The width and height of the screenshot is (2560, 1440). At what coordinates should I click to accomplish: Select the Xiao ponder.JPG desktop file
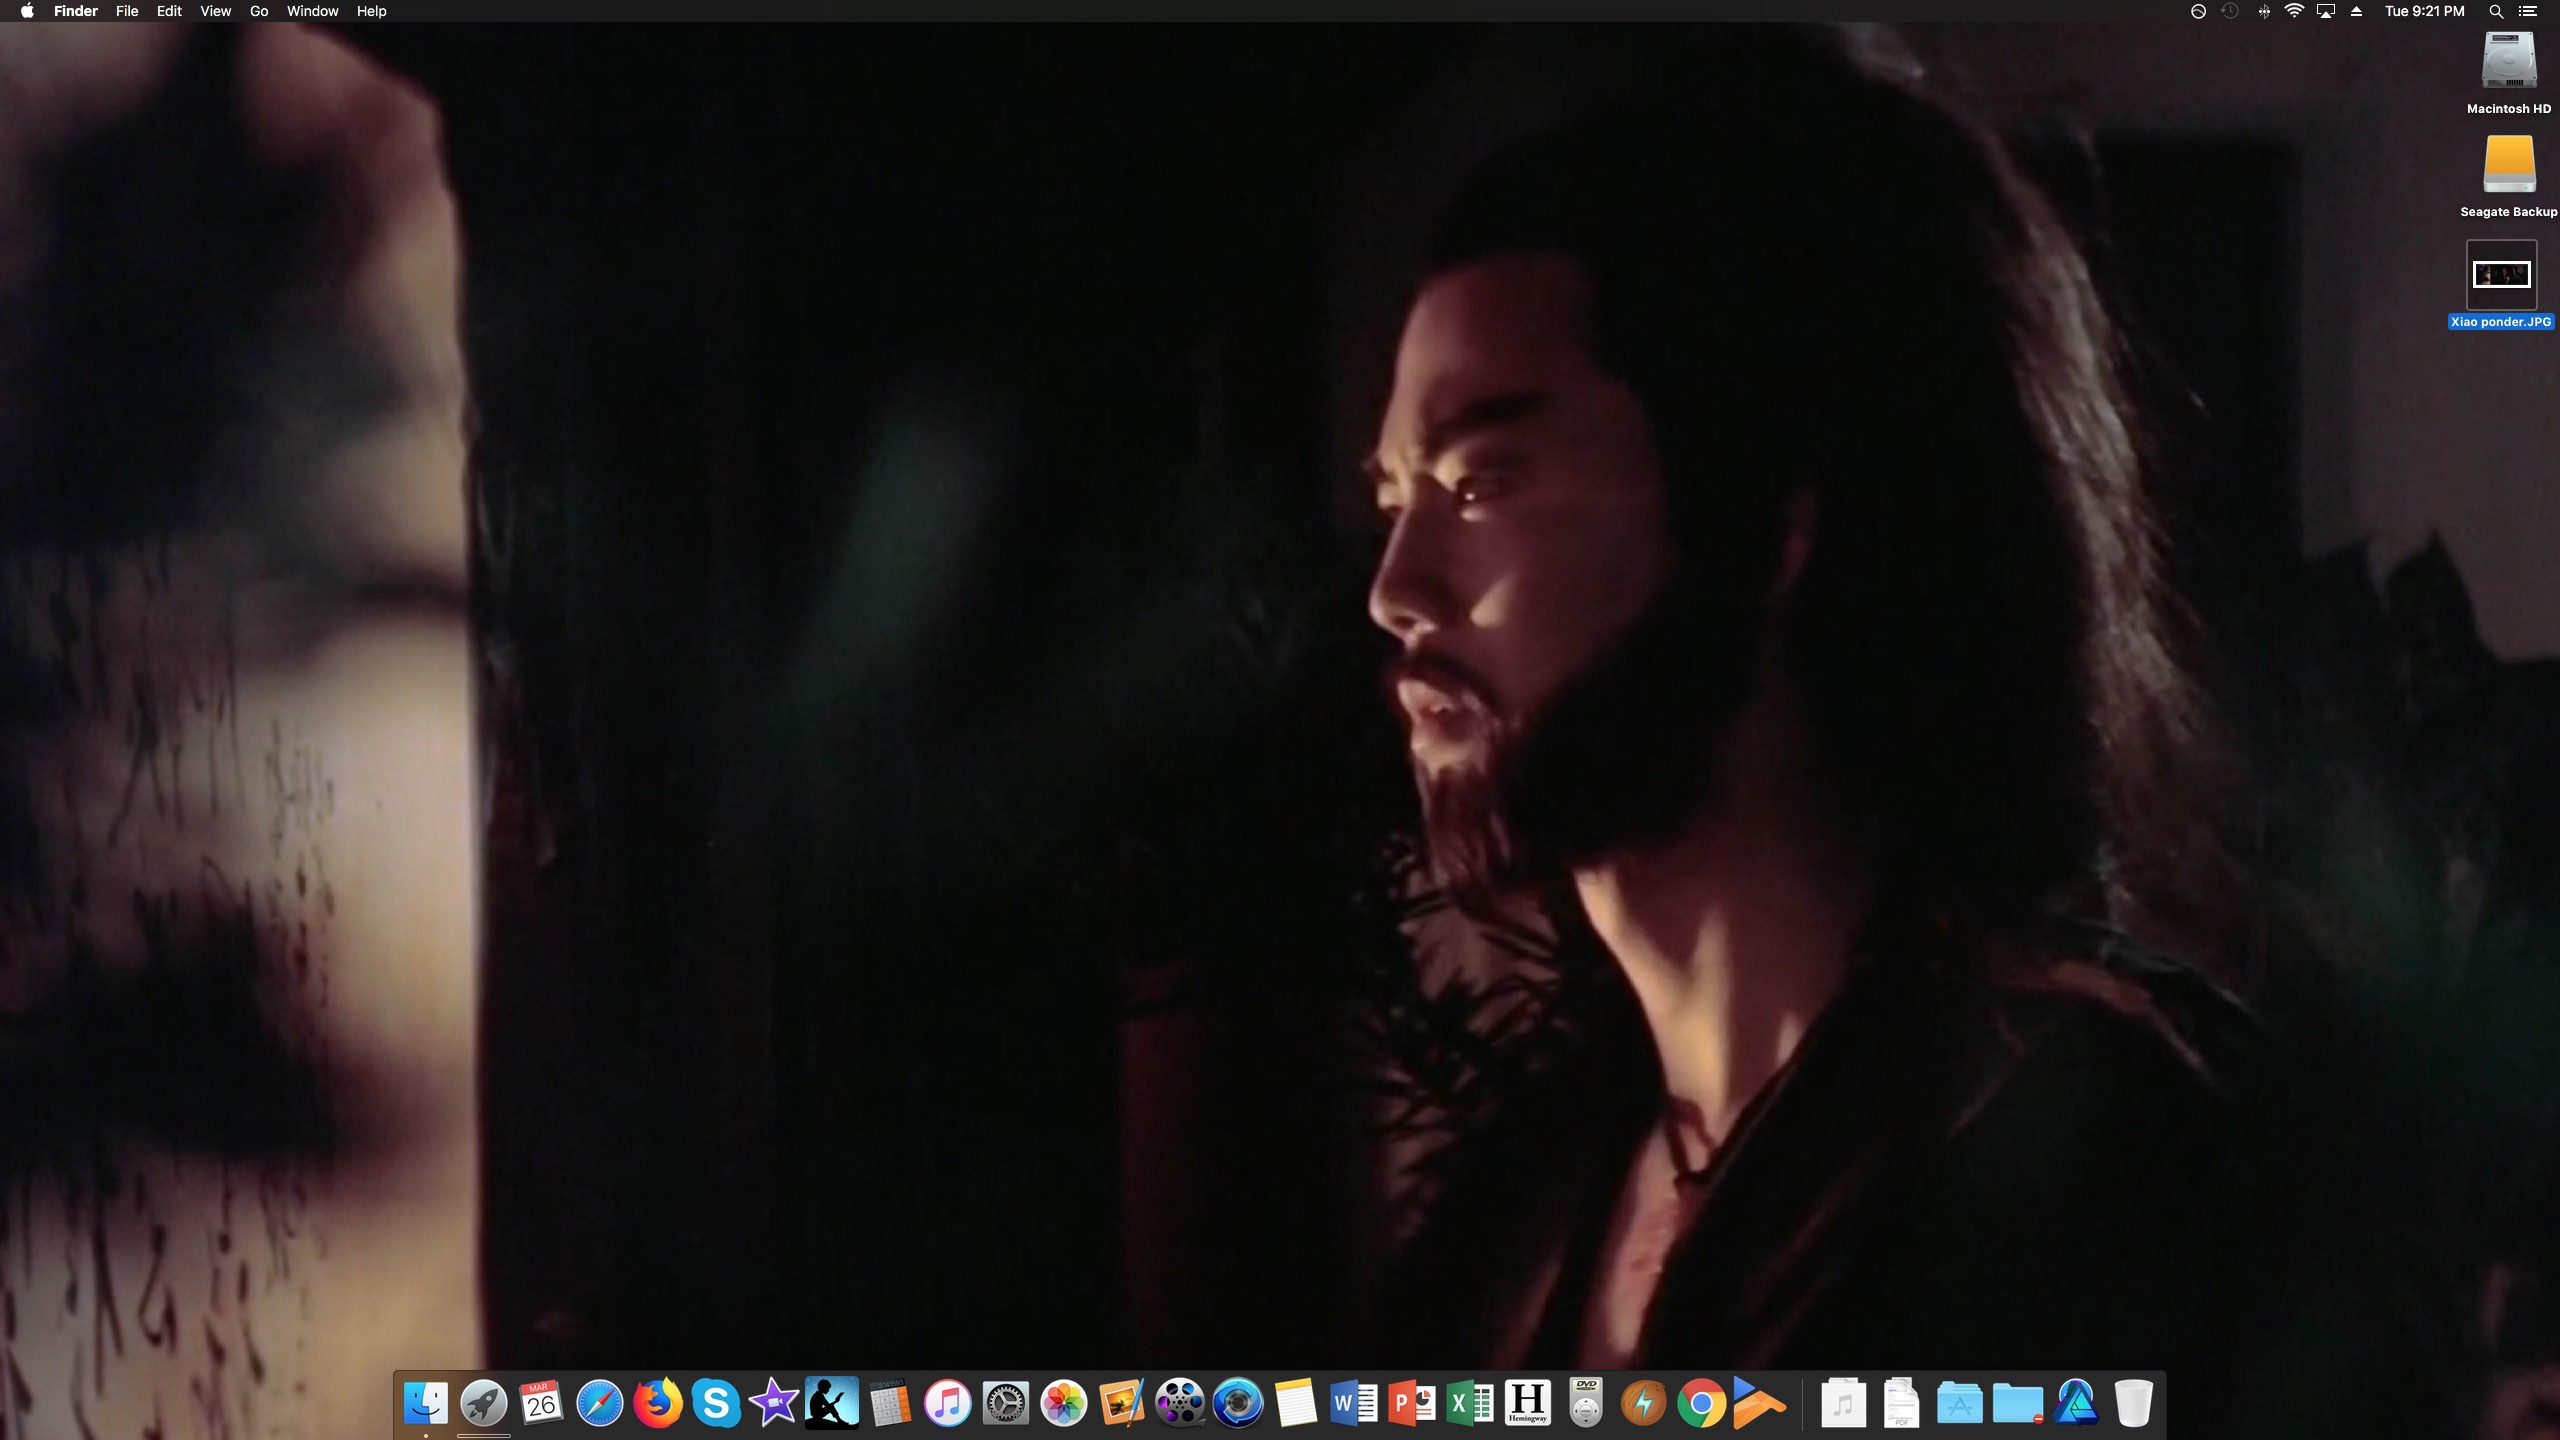tap(2501, 275)
